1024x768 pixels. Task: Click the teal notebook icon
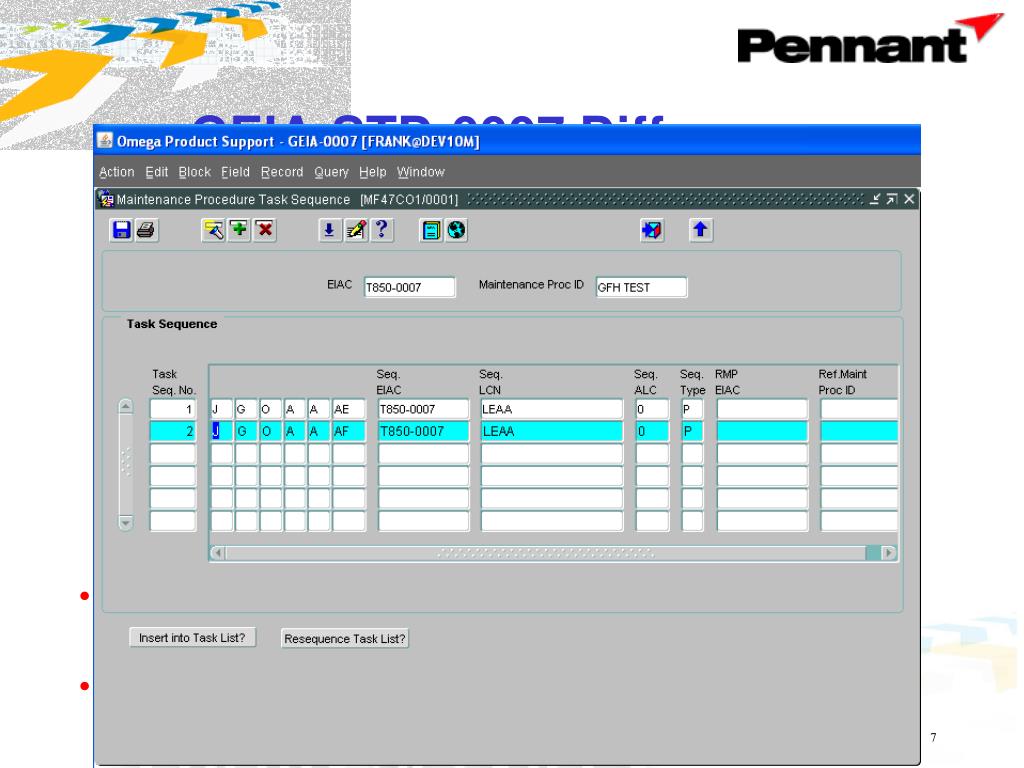[431, 230]
